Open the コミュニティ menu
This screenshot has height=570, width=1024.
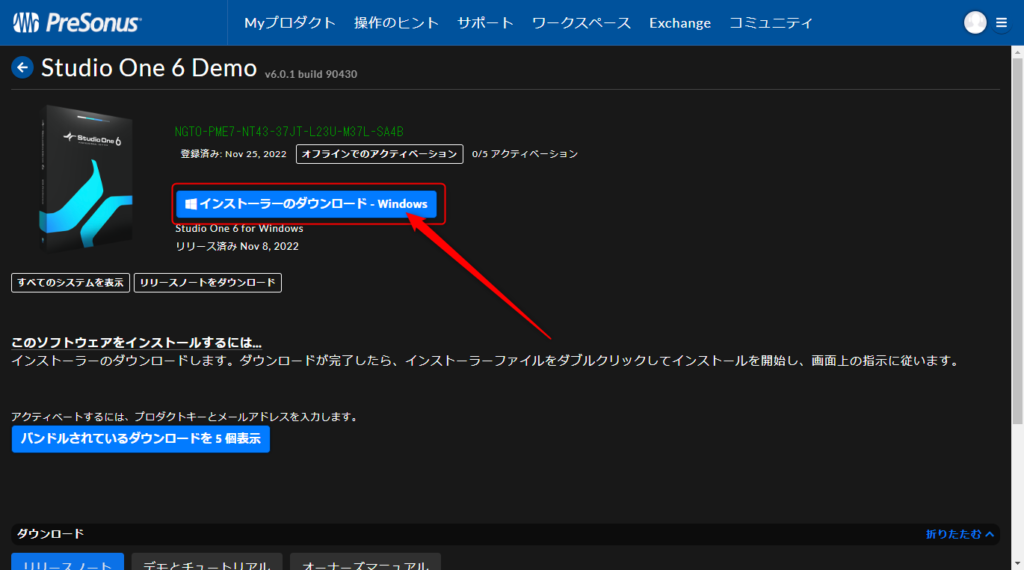point(771,23)
